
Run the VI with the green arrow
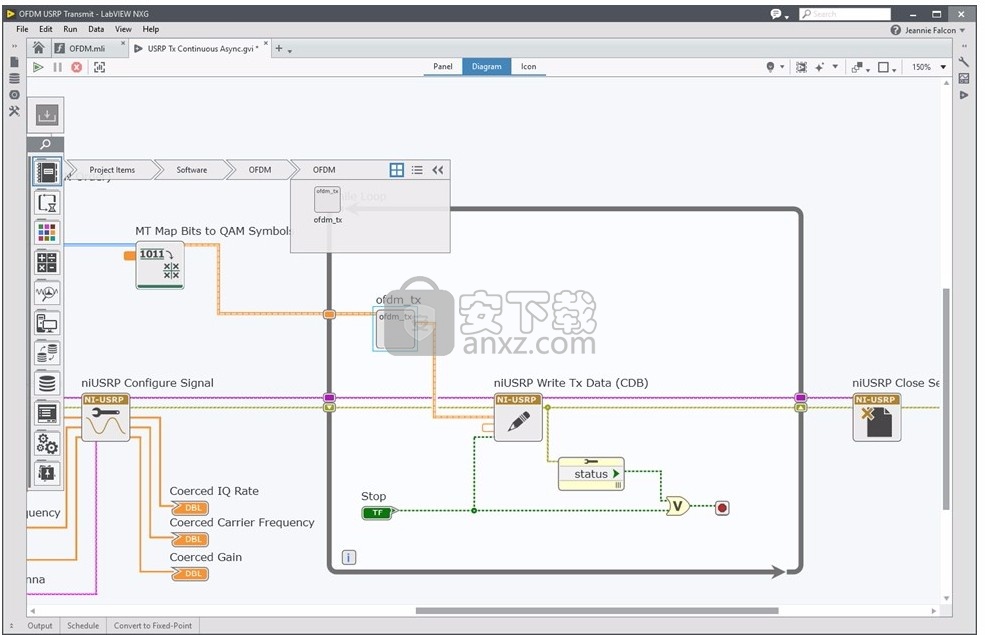coord(38,67)
